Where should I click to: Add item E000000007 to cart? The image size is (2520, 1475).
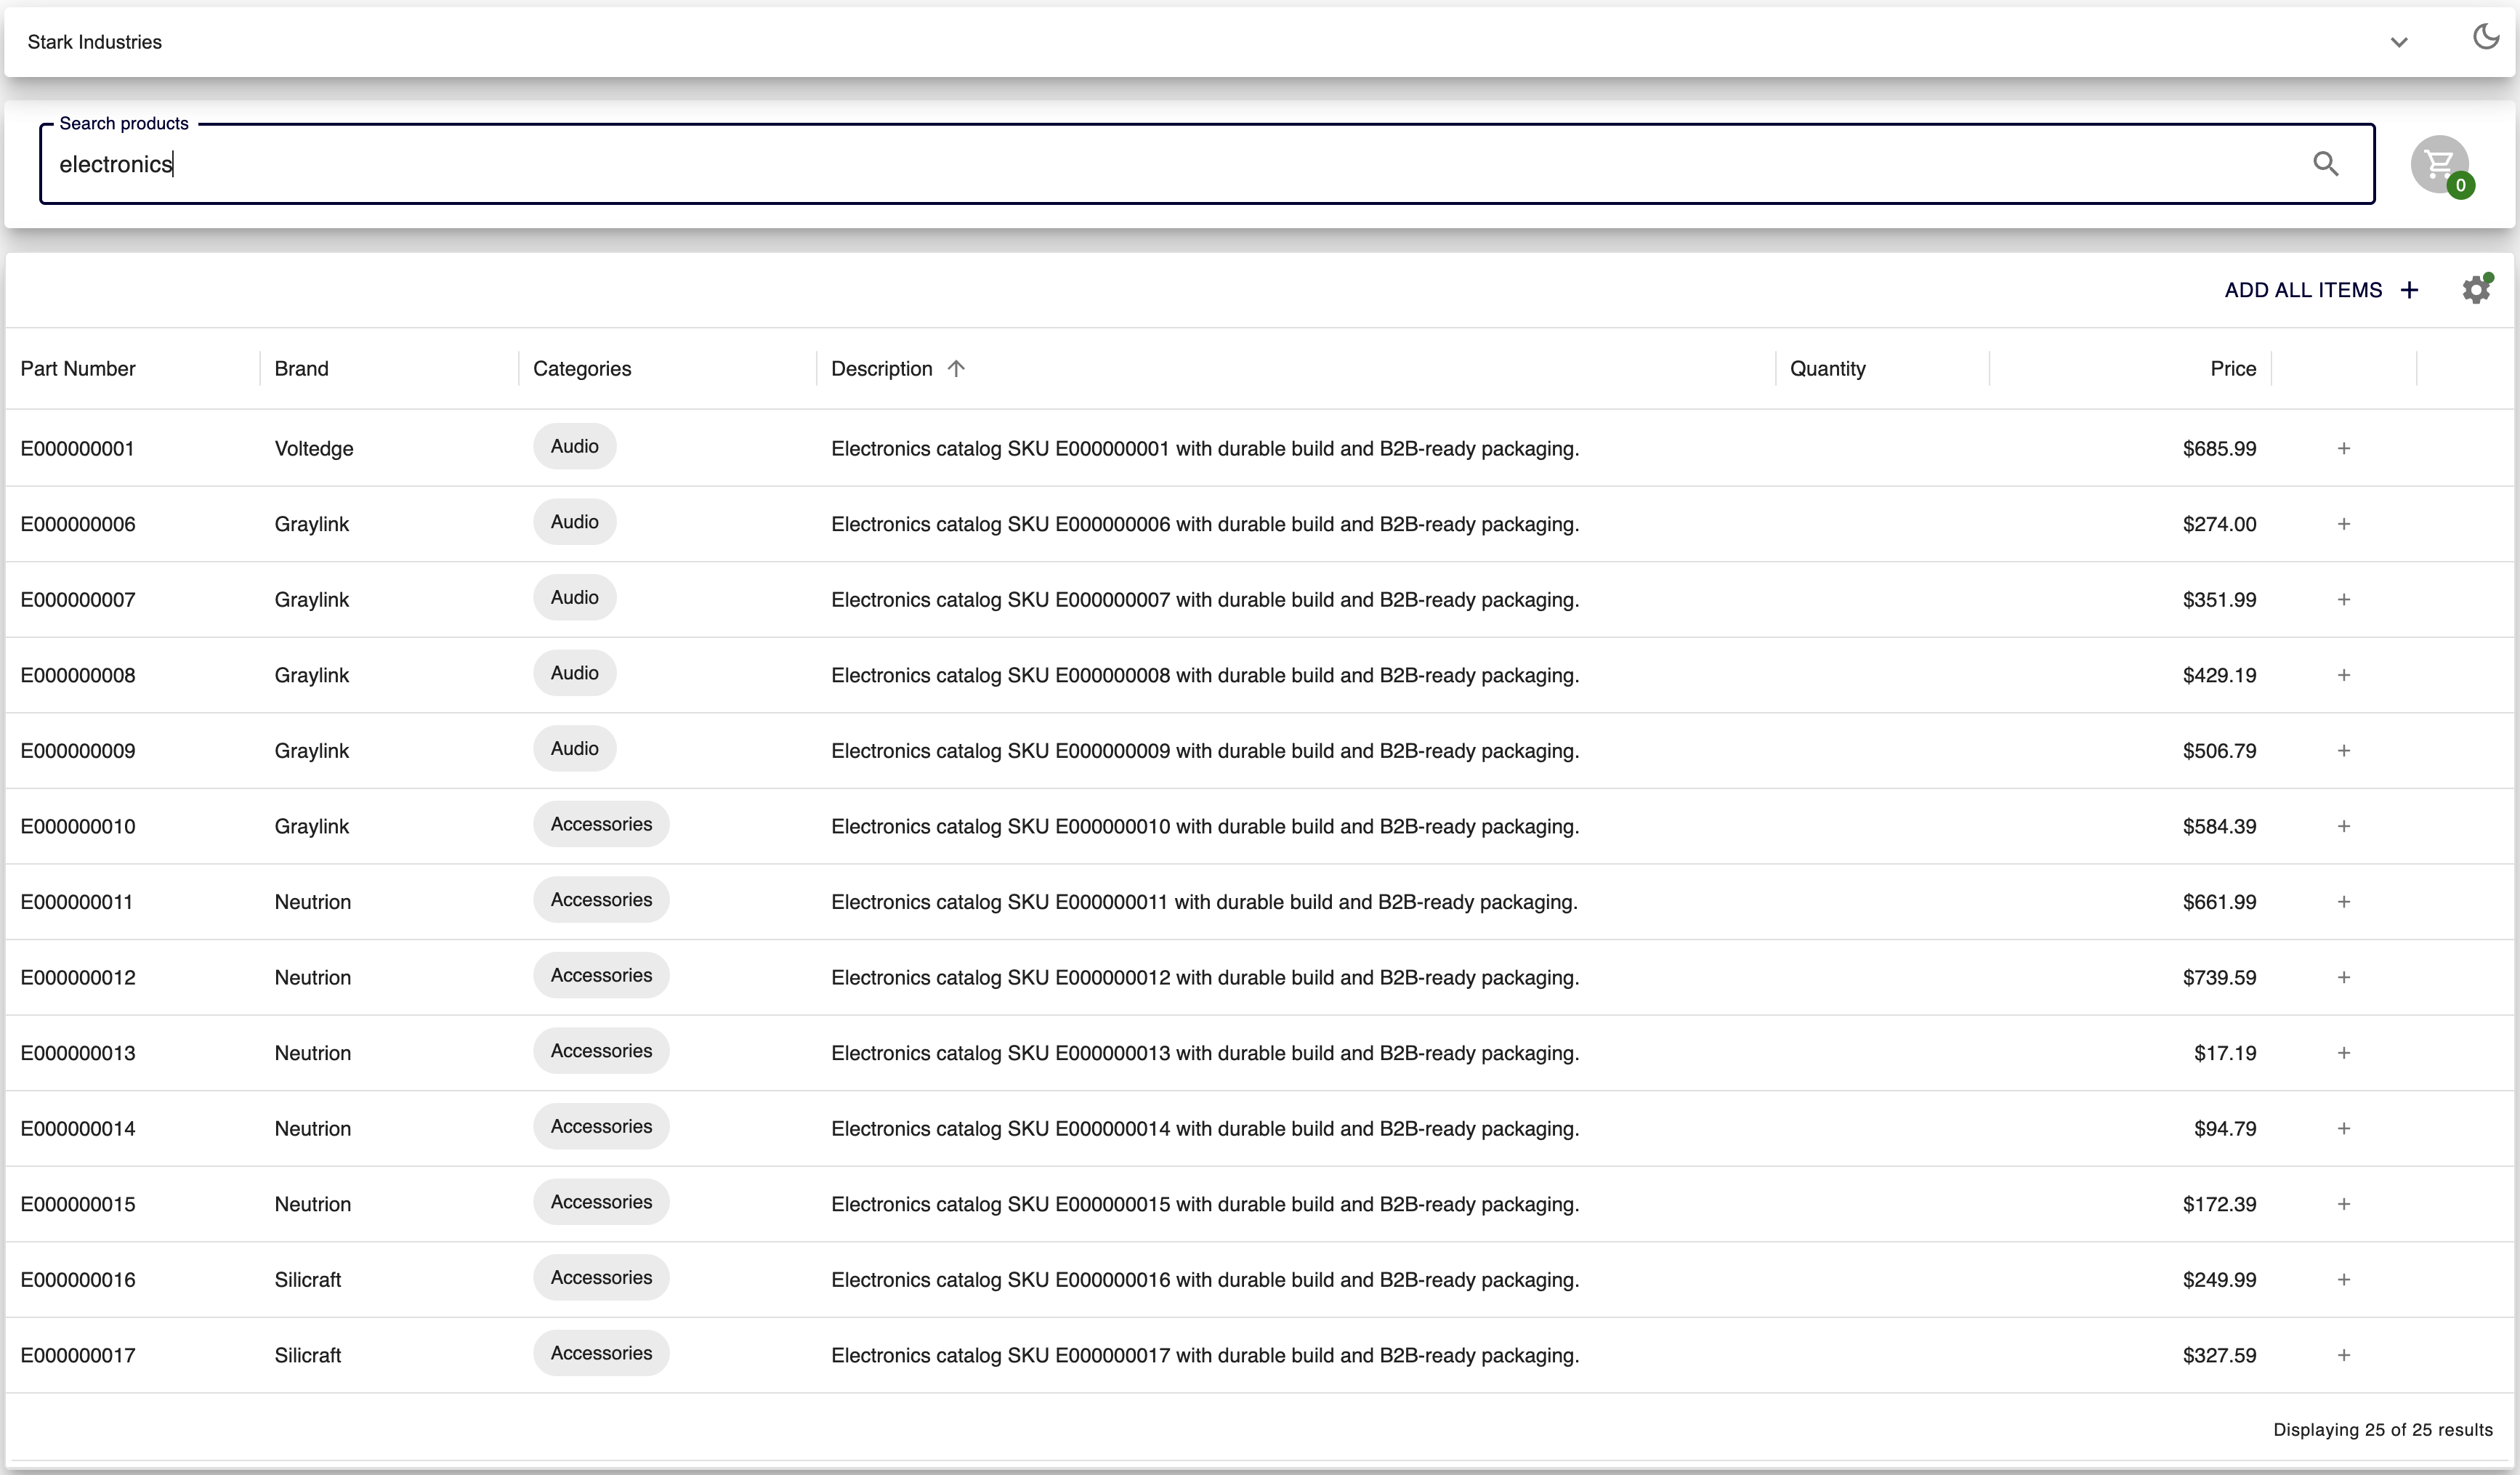2344,599
